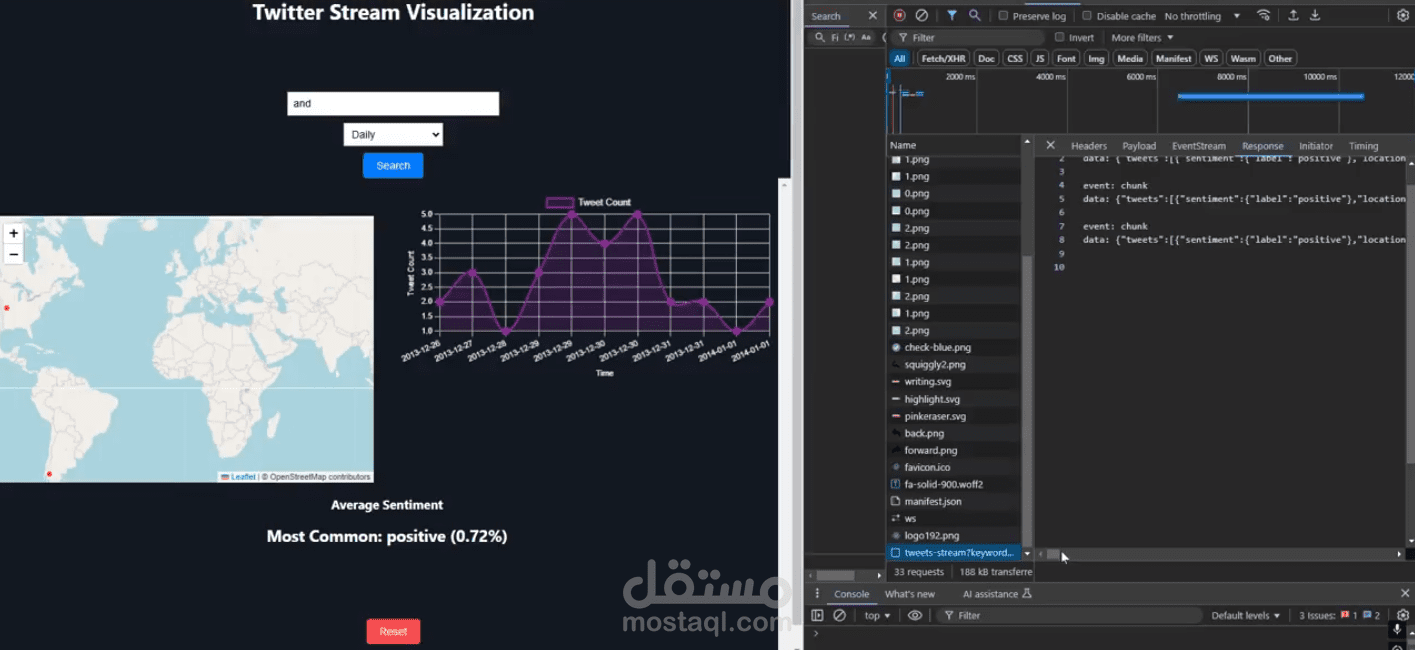Click the microphone icon at bottom right
Screen dimensions: 1415x650
coord(1397,630)
